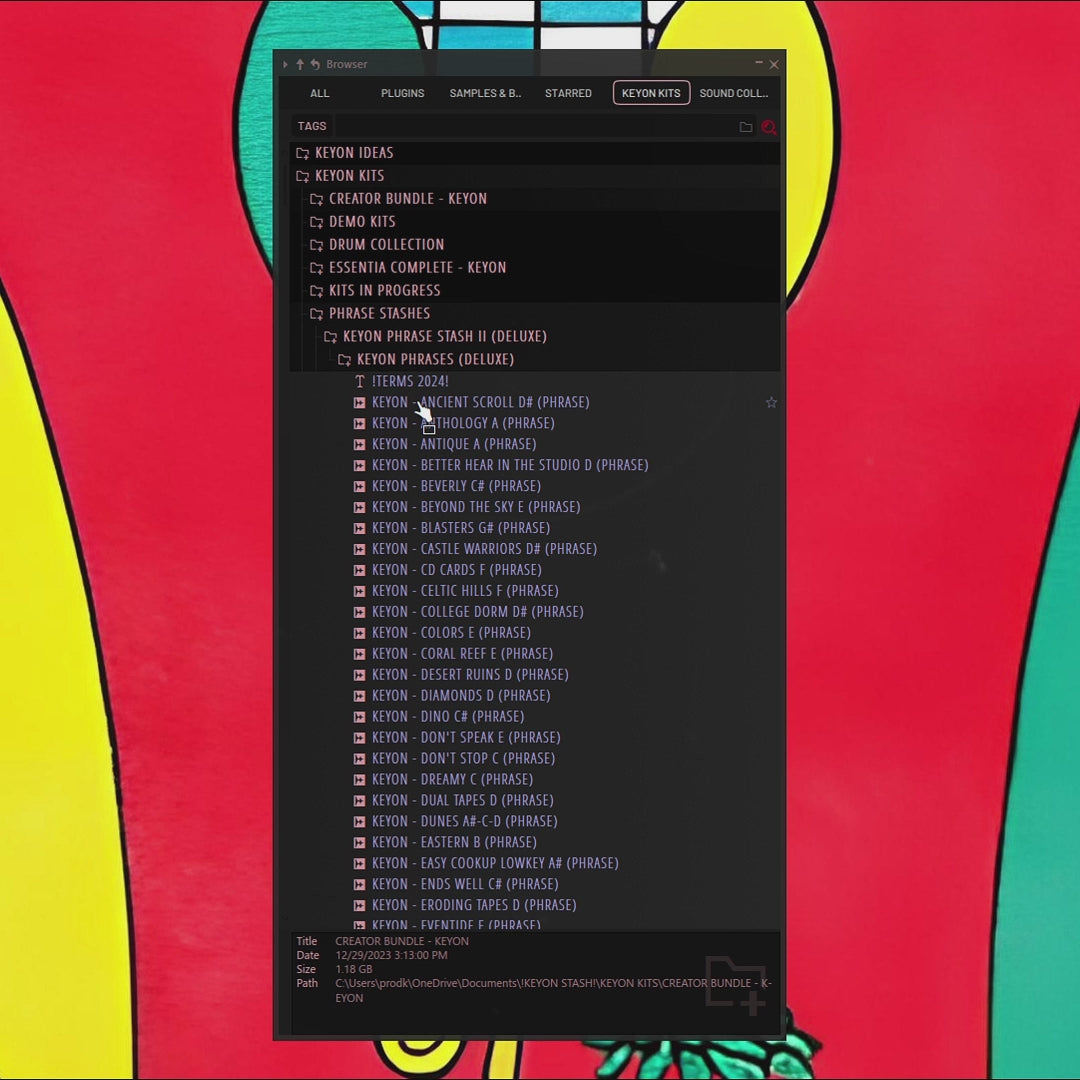1080x1080 pixels.
Task: Click the browser's up-arrow navigation icon
Action: point(300,64)
